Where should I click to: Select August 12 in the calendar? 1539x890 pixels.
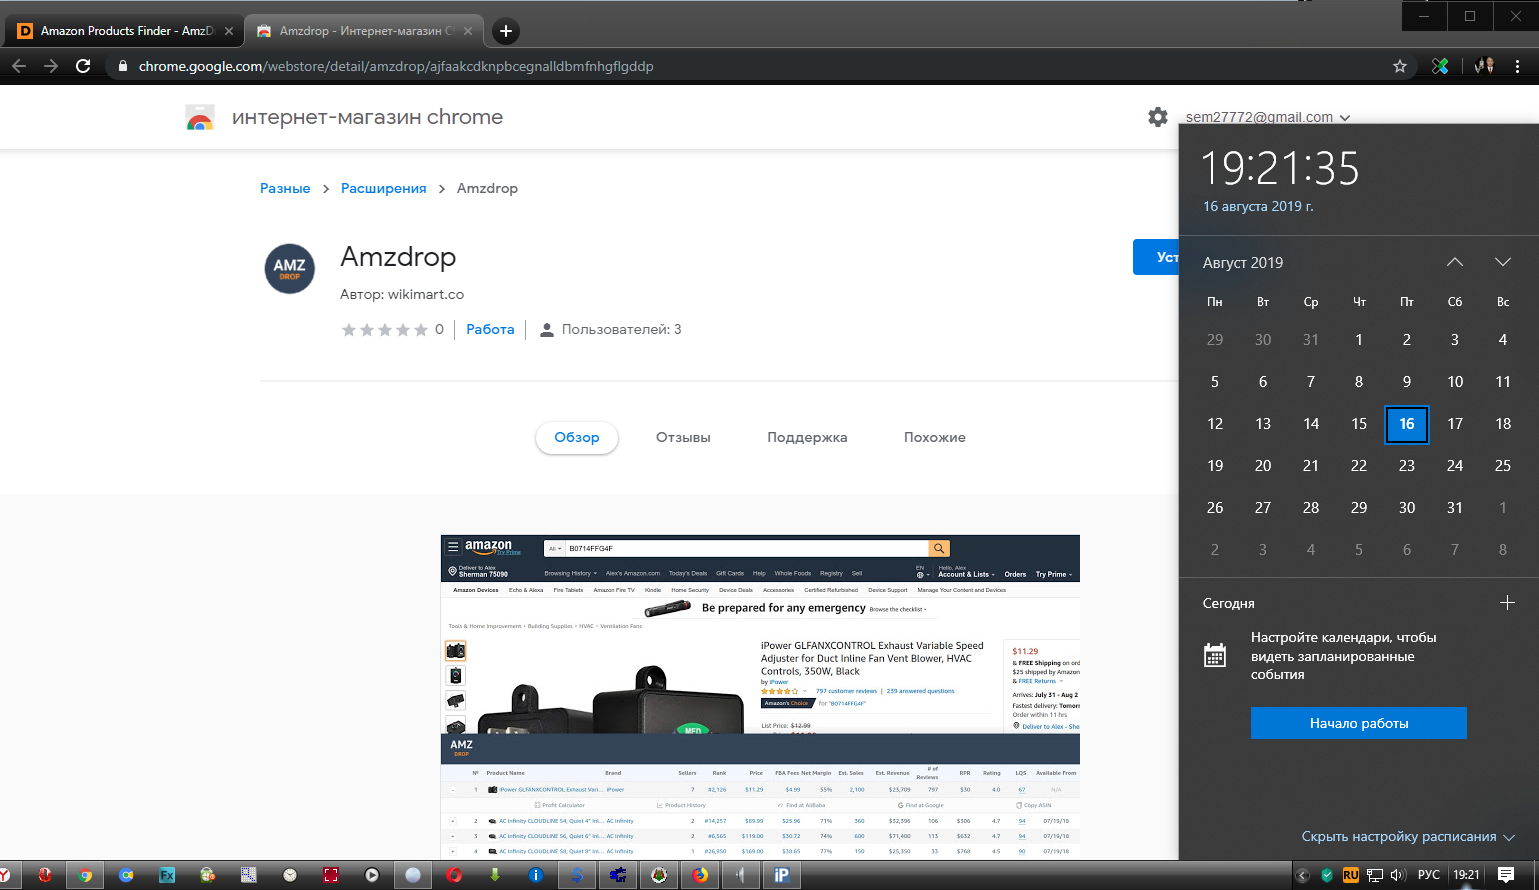click(x=1215, y=424)
